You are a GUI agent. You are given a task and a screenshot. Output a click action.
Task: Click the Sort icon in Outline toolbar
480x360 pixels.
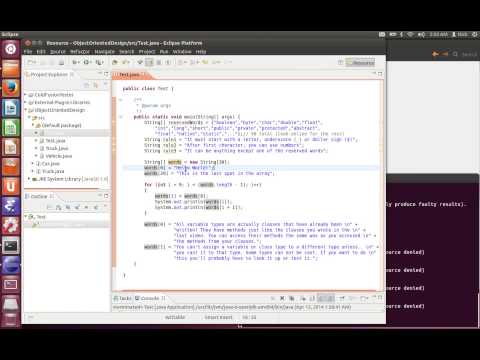[x=59, y=207]
